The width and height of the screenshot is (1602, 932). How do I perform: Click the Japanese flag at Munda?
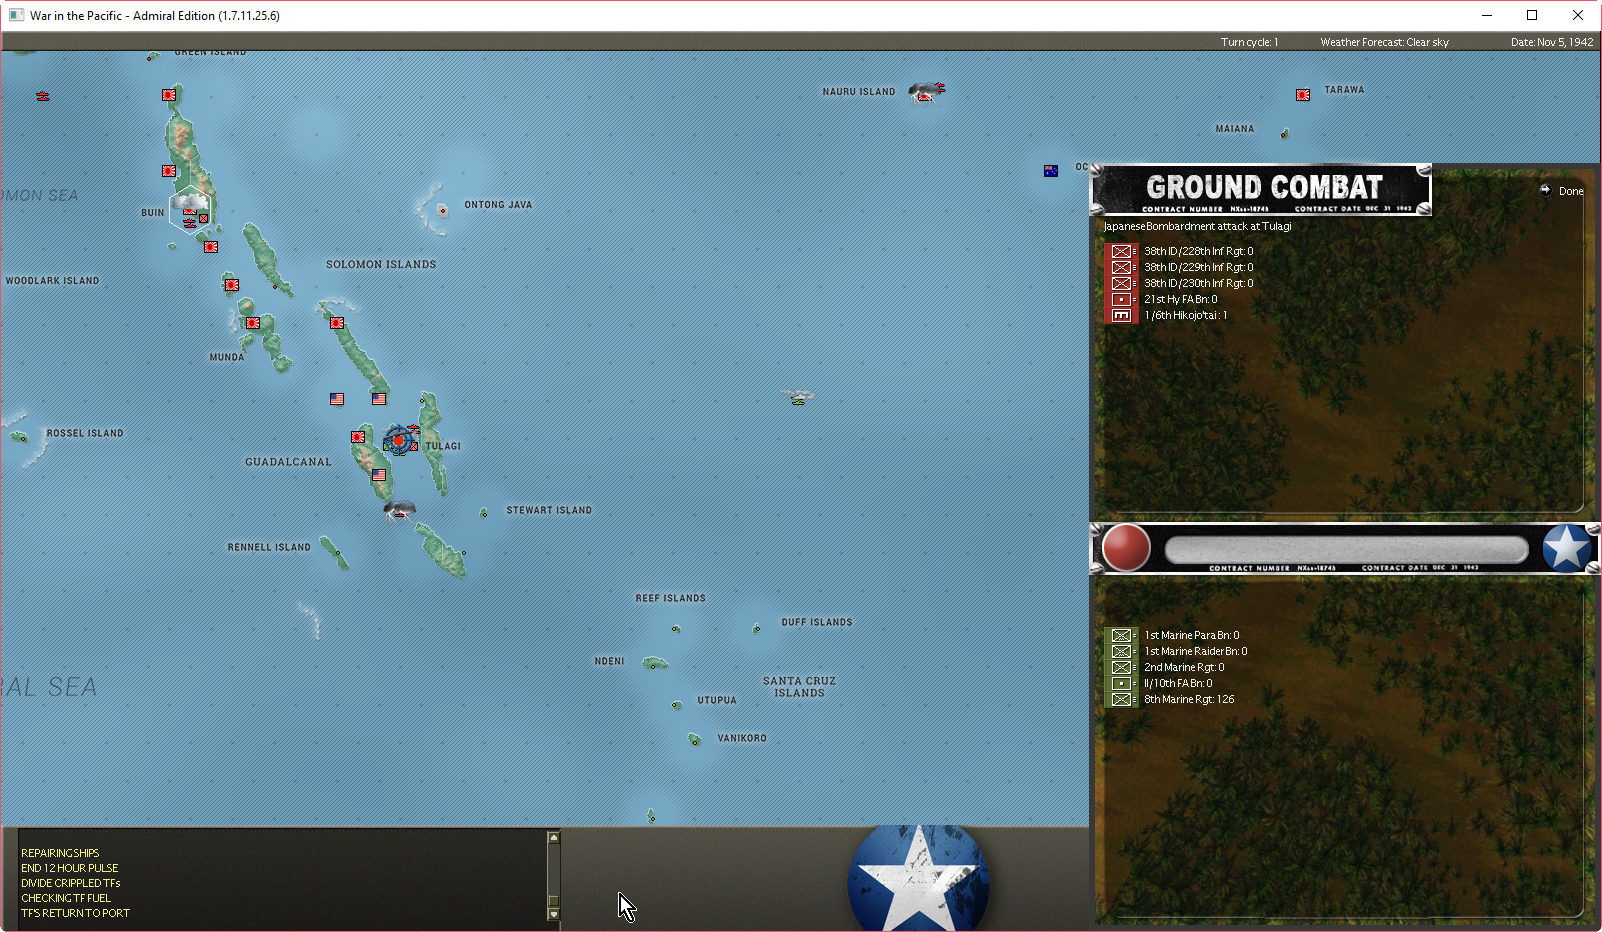click(253, 323)
